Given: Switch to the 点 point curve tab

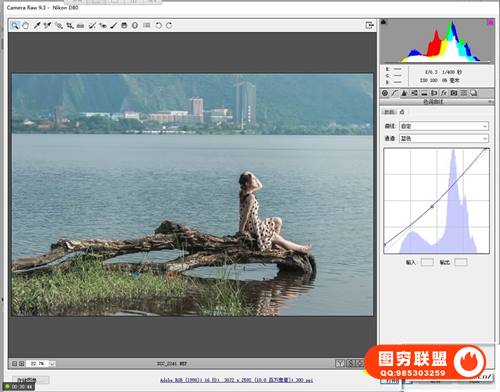Looking at the screenshot, I should 402,112.
